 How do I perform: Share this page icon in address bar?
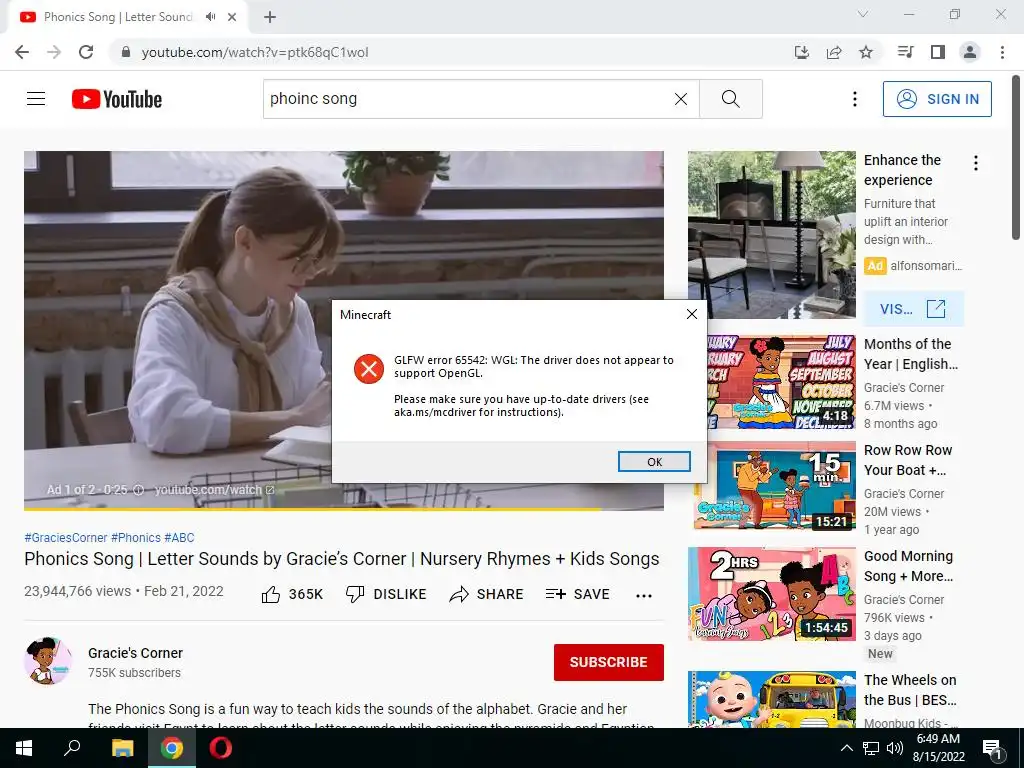coord(834,52)
